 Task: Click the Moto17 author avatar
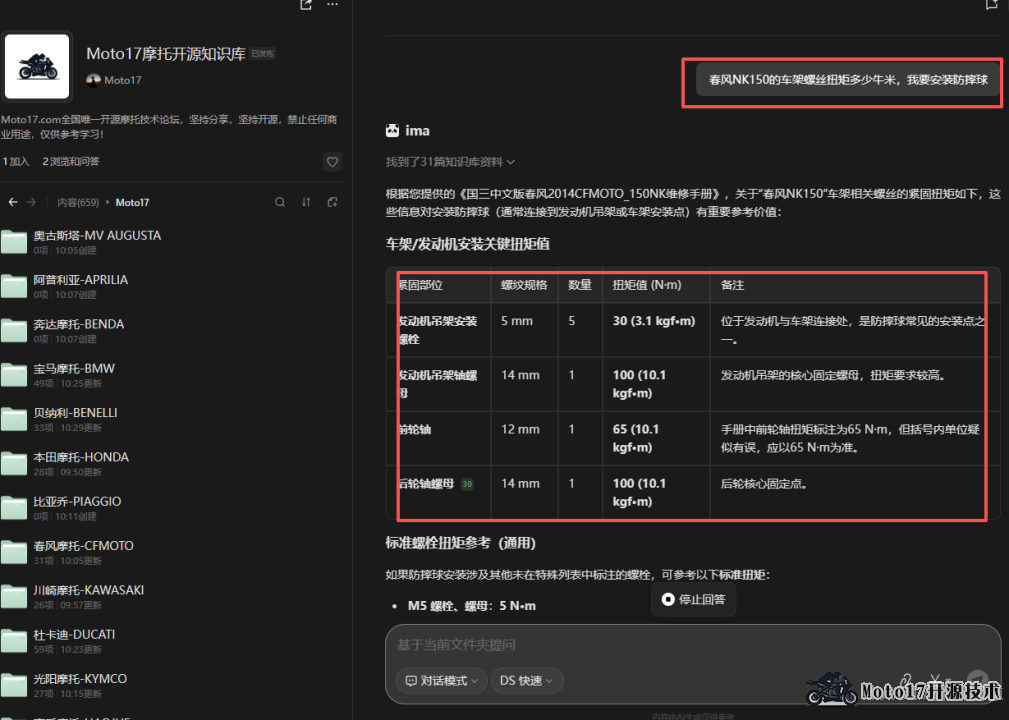coord(93,80)
